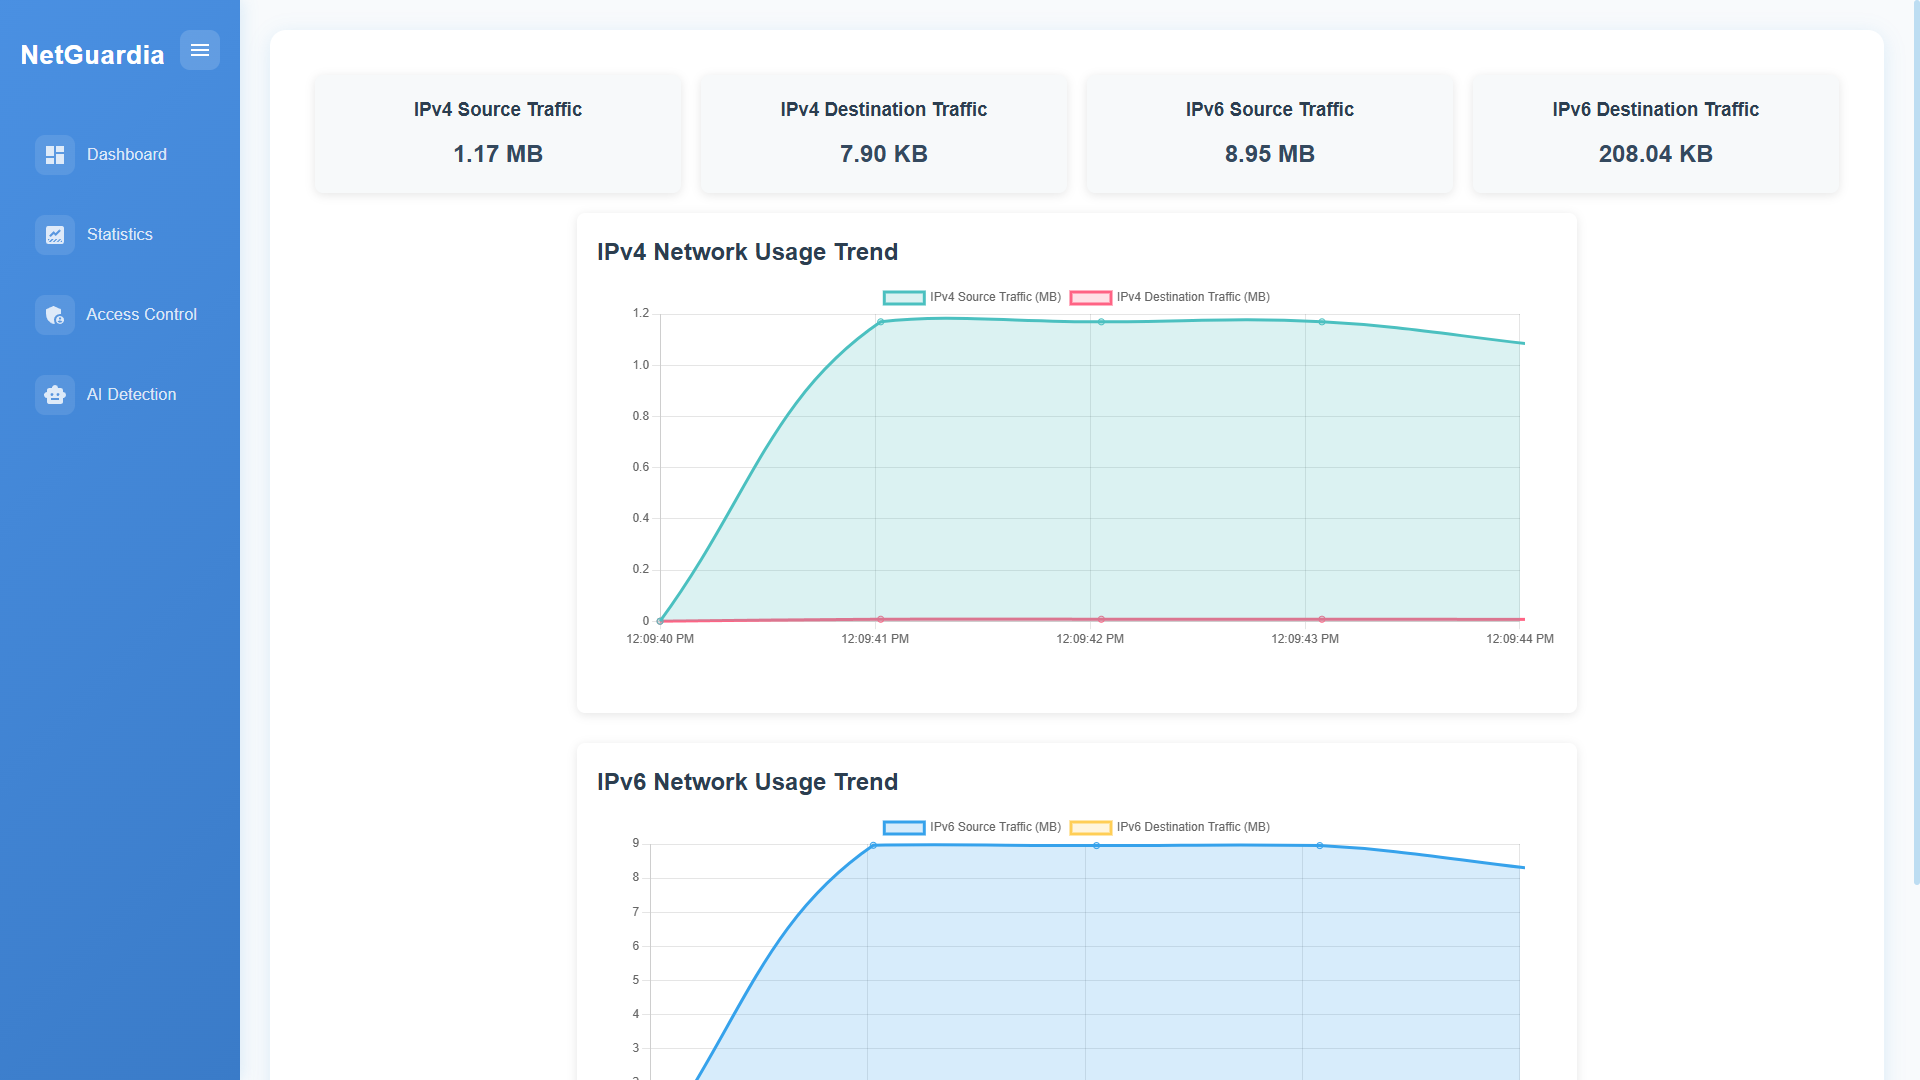Collapse sidebar with hamburger menu icon
1920x1080 pixels.
(x=200, y=50)
